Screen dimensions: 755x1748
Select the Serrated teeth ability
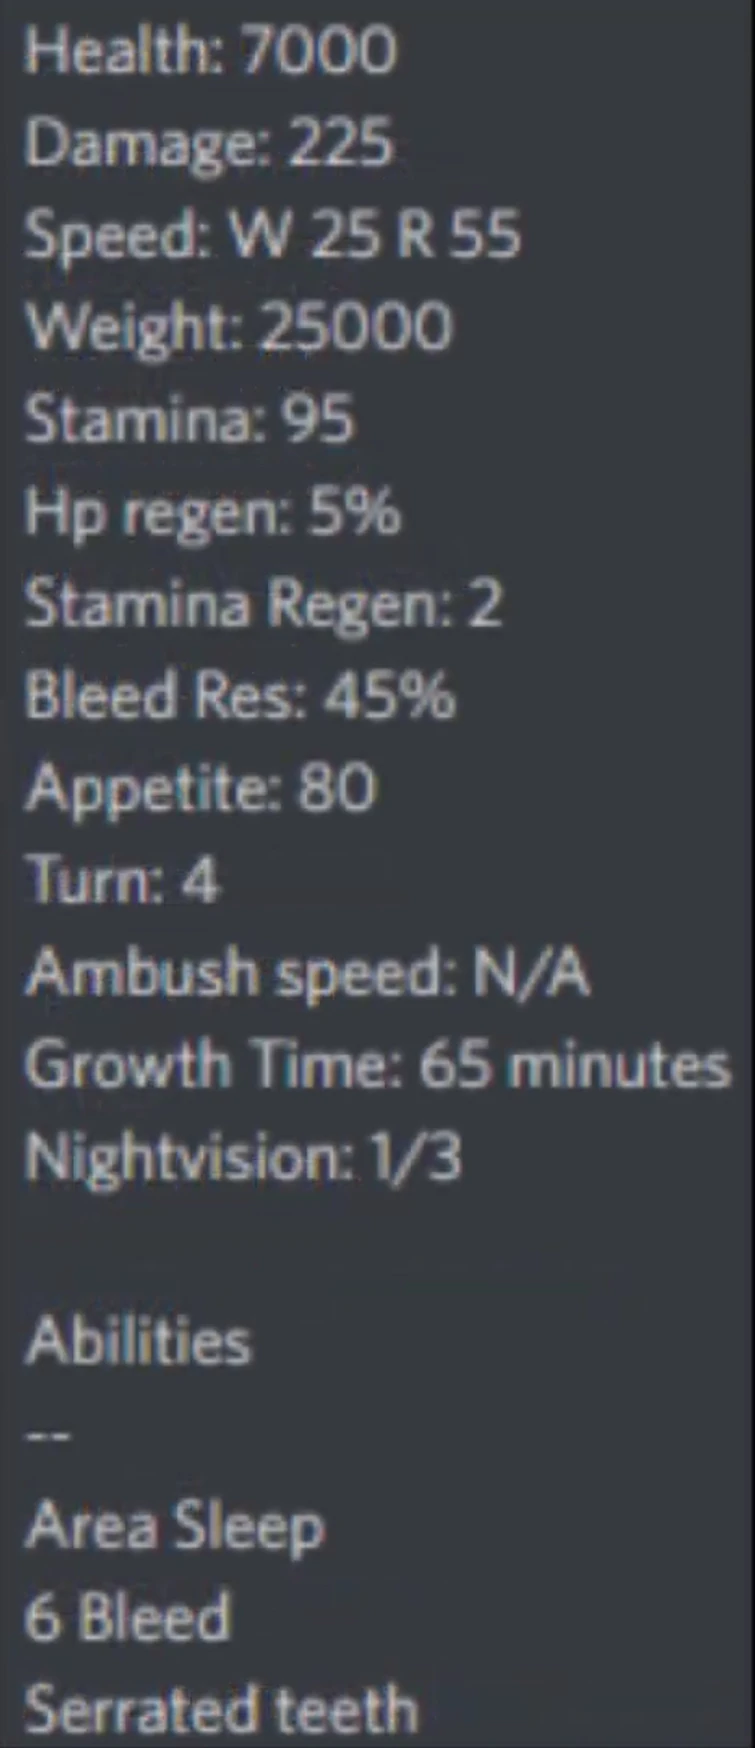pyautogui.click(x=221, y=1709)
